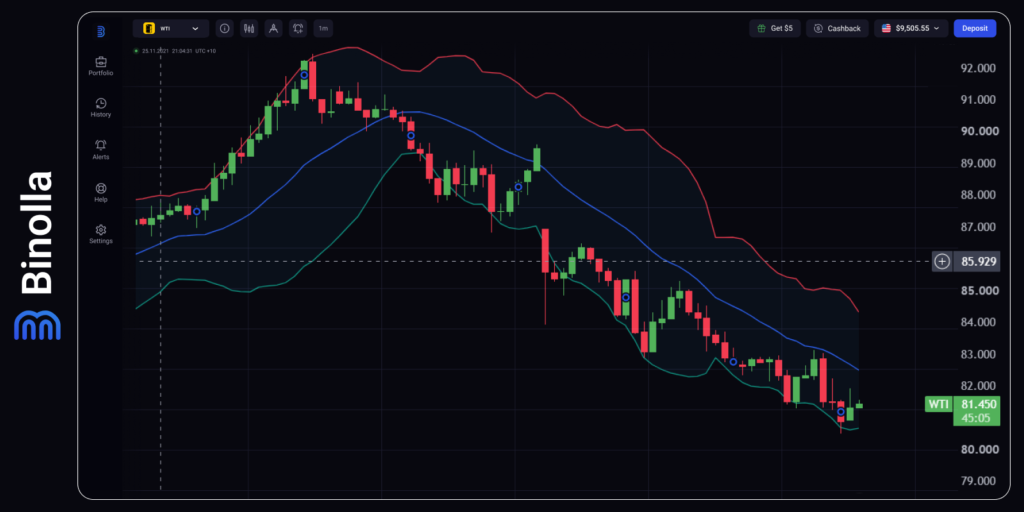Click the yellow WTI oil barrel icon

click(149, 29)
